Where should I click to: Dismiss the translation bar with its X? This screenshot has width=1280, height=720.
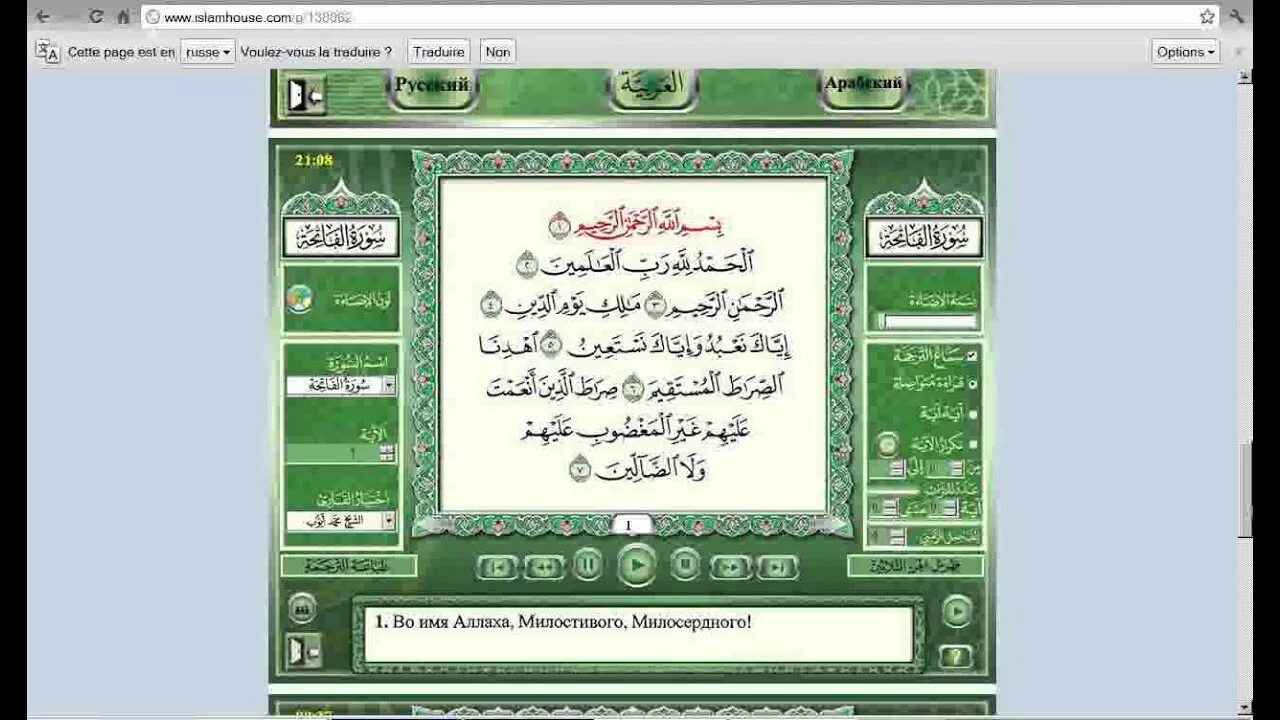1237,52
